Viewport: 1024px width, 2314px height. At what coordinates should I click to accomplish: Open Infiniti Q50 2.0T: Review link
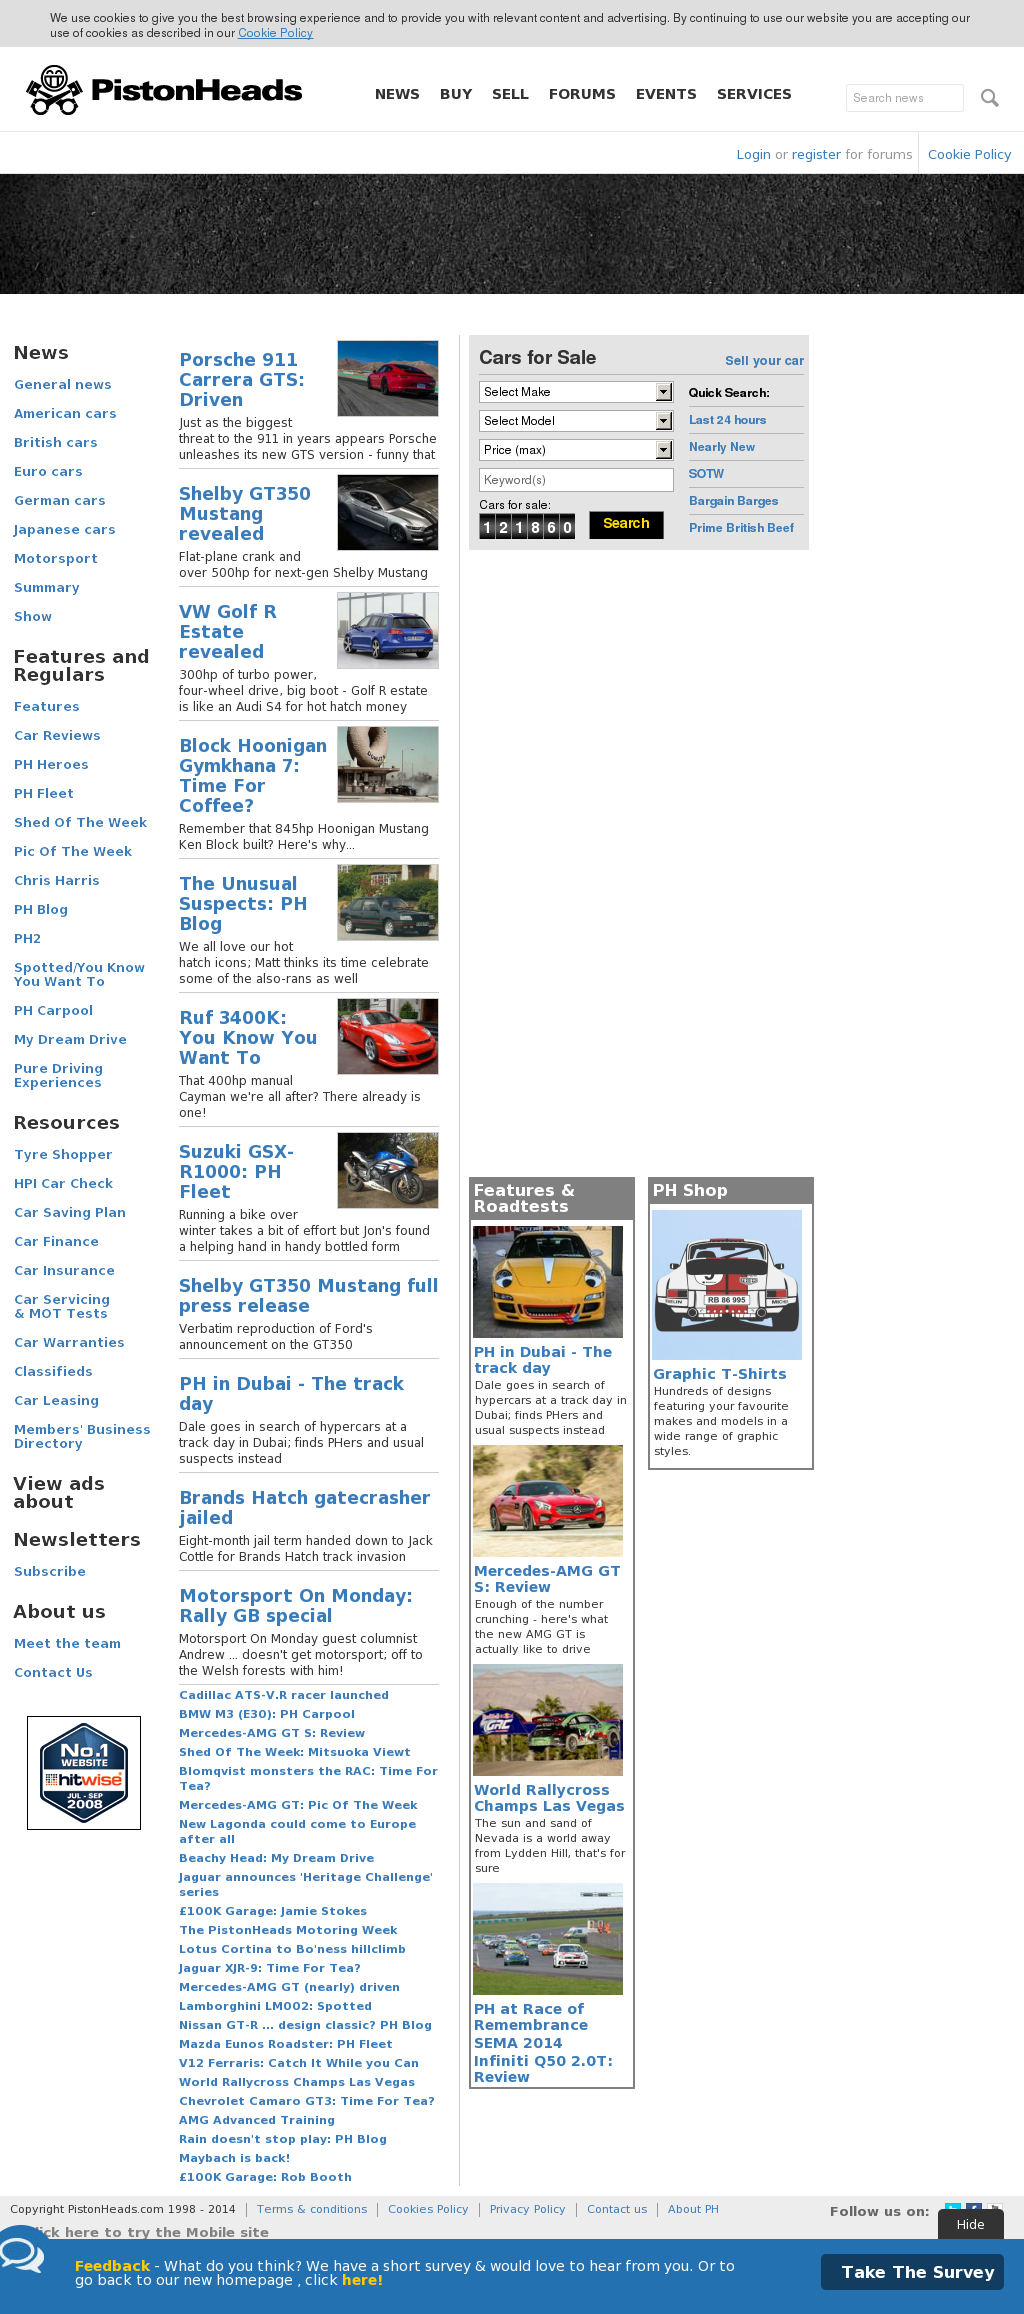(x=543, y=2069)
